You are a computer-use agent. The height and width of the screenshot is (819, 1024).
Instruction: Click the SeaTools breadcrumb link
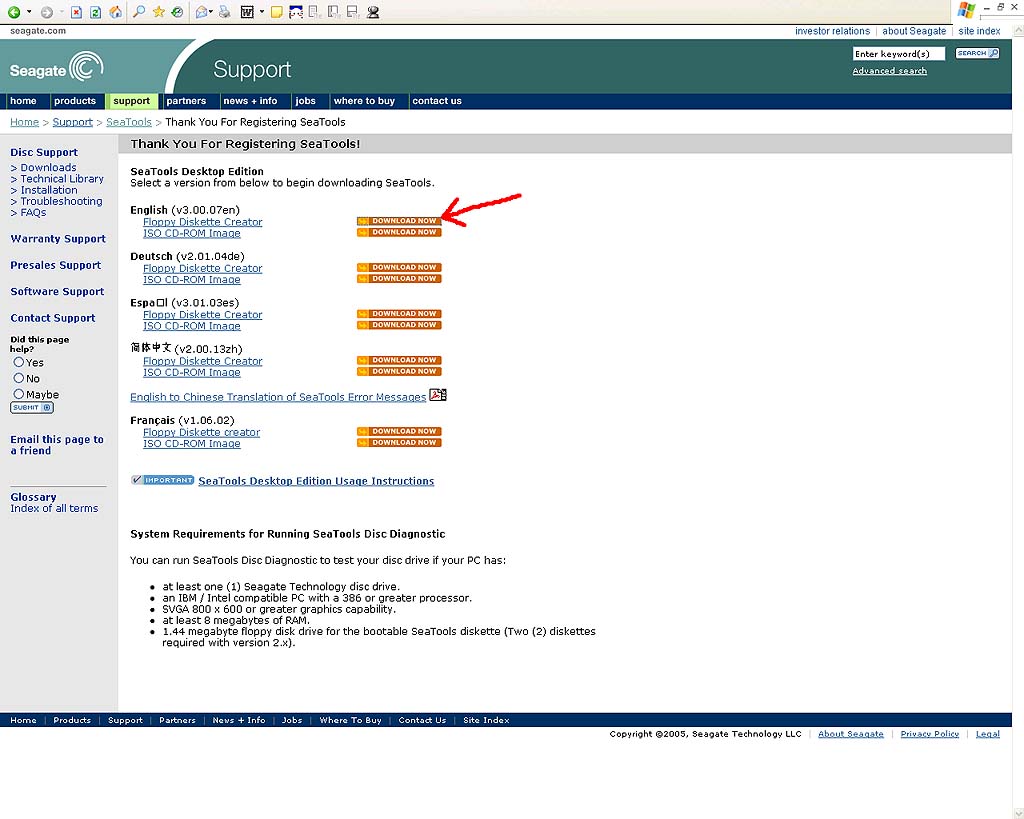(129, 121)
